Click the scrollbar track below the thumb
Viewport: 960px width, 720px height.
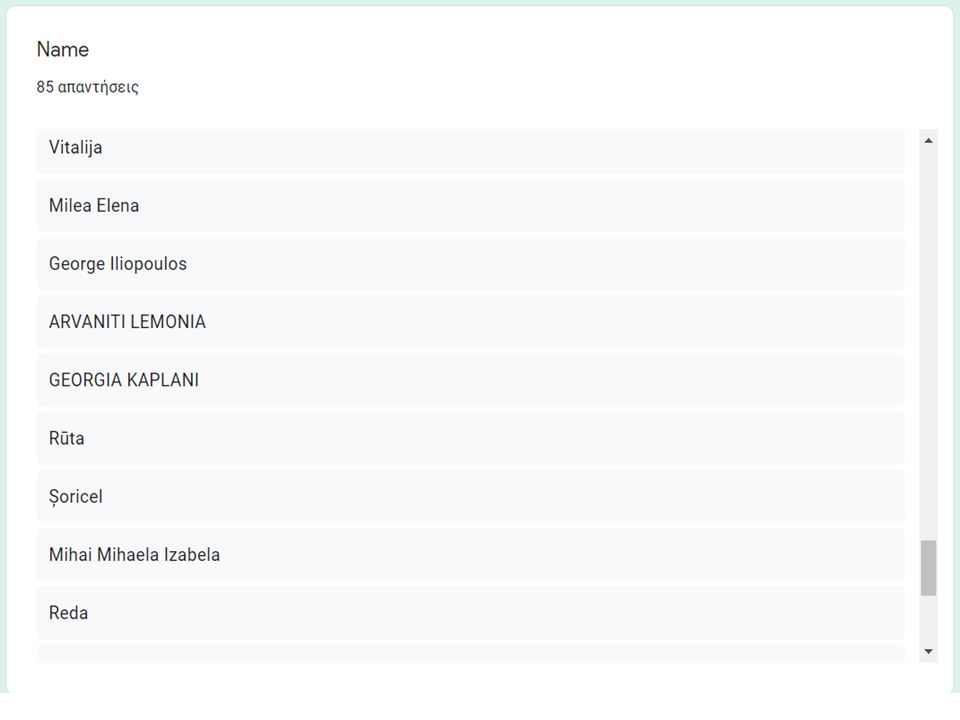(929, 620)
